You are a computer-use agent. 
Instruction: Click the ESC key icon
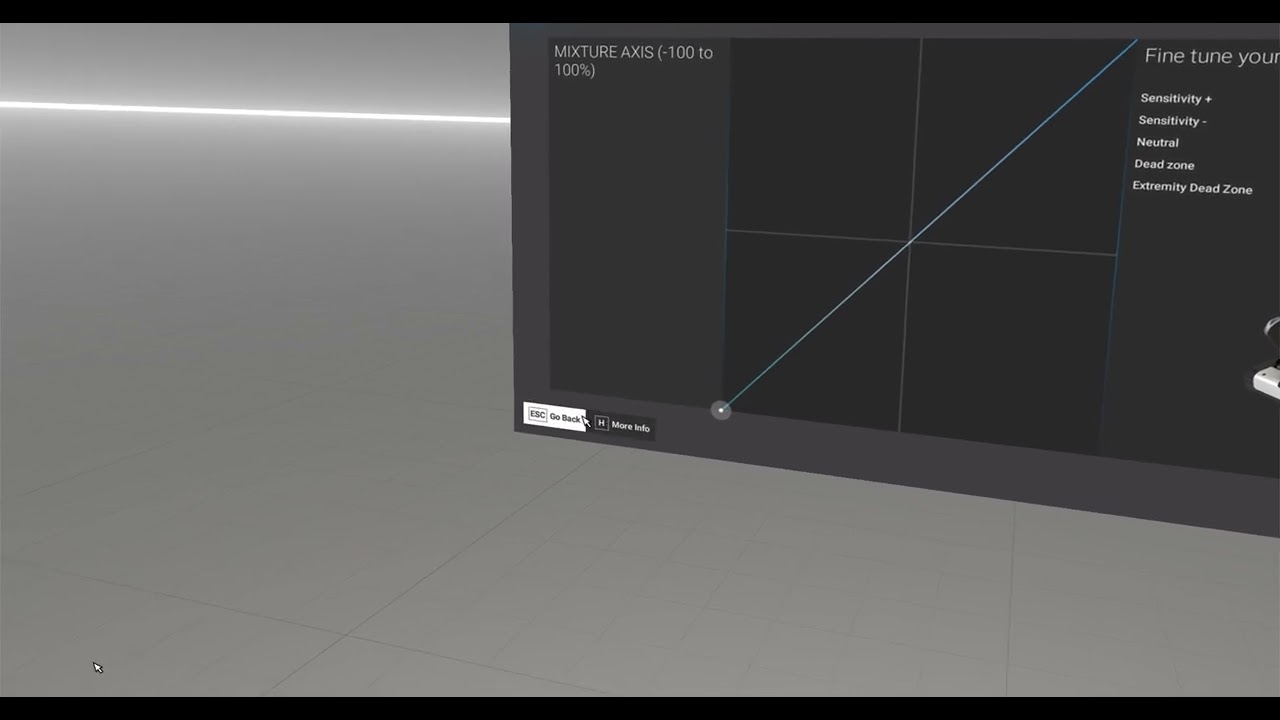tap(537, 414)
